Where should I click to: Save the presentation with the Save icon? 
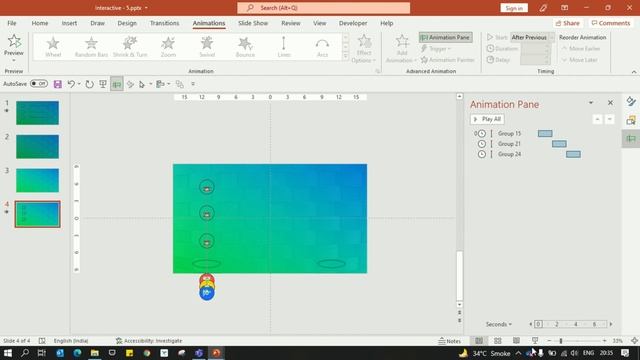coord(58,84)
